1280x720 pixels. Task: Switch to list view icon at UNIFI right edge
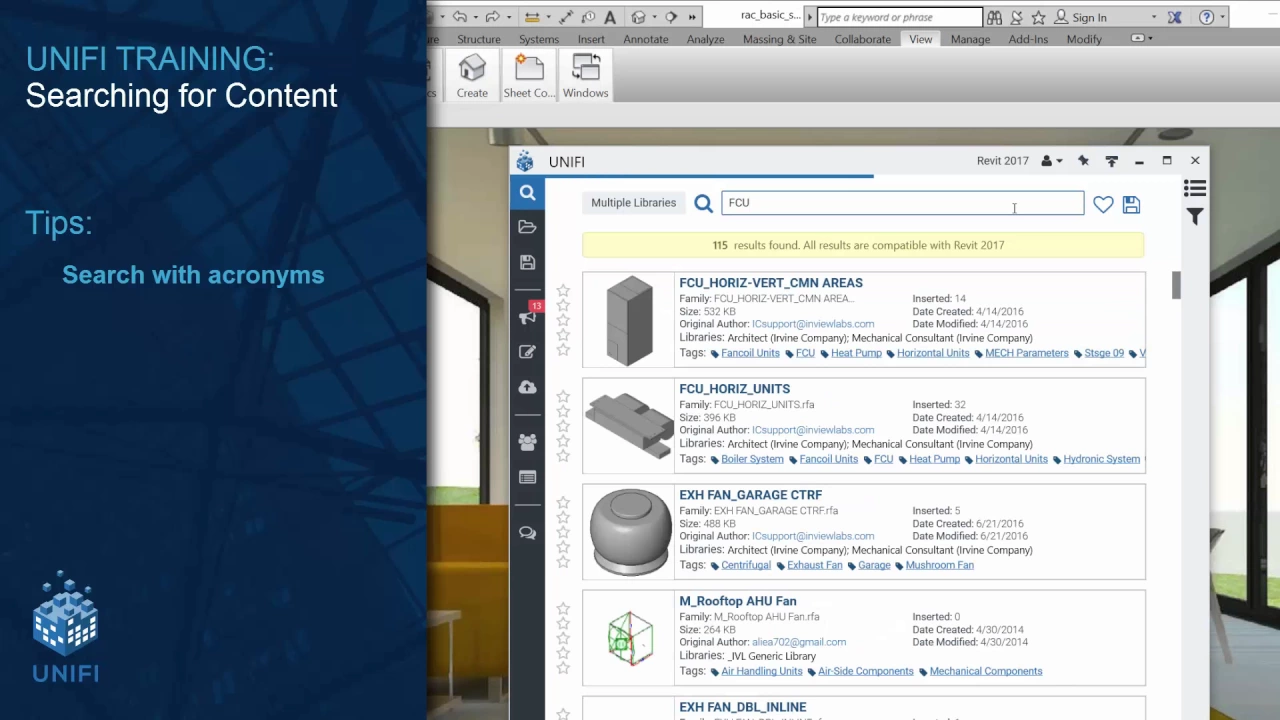pos(1195,189)
